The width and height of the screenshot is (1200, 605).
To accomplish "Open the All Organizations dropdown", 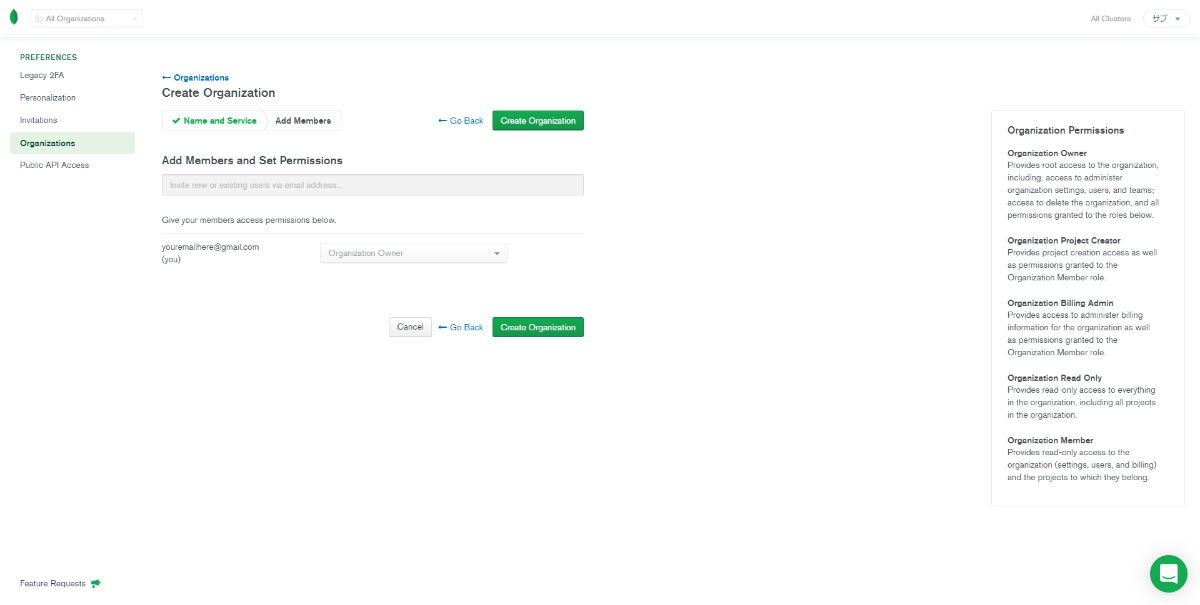I will click(x=86, y=18).
